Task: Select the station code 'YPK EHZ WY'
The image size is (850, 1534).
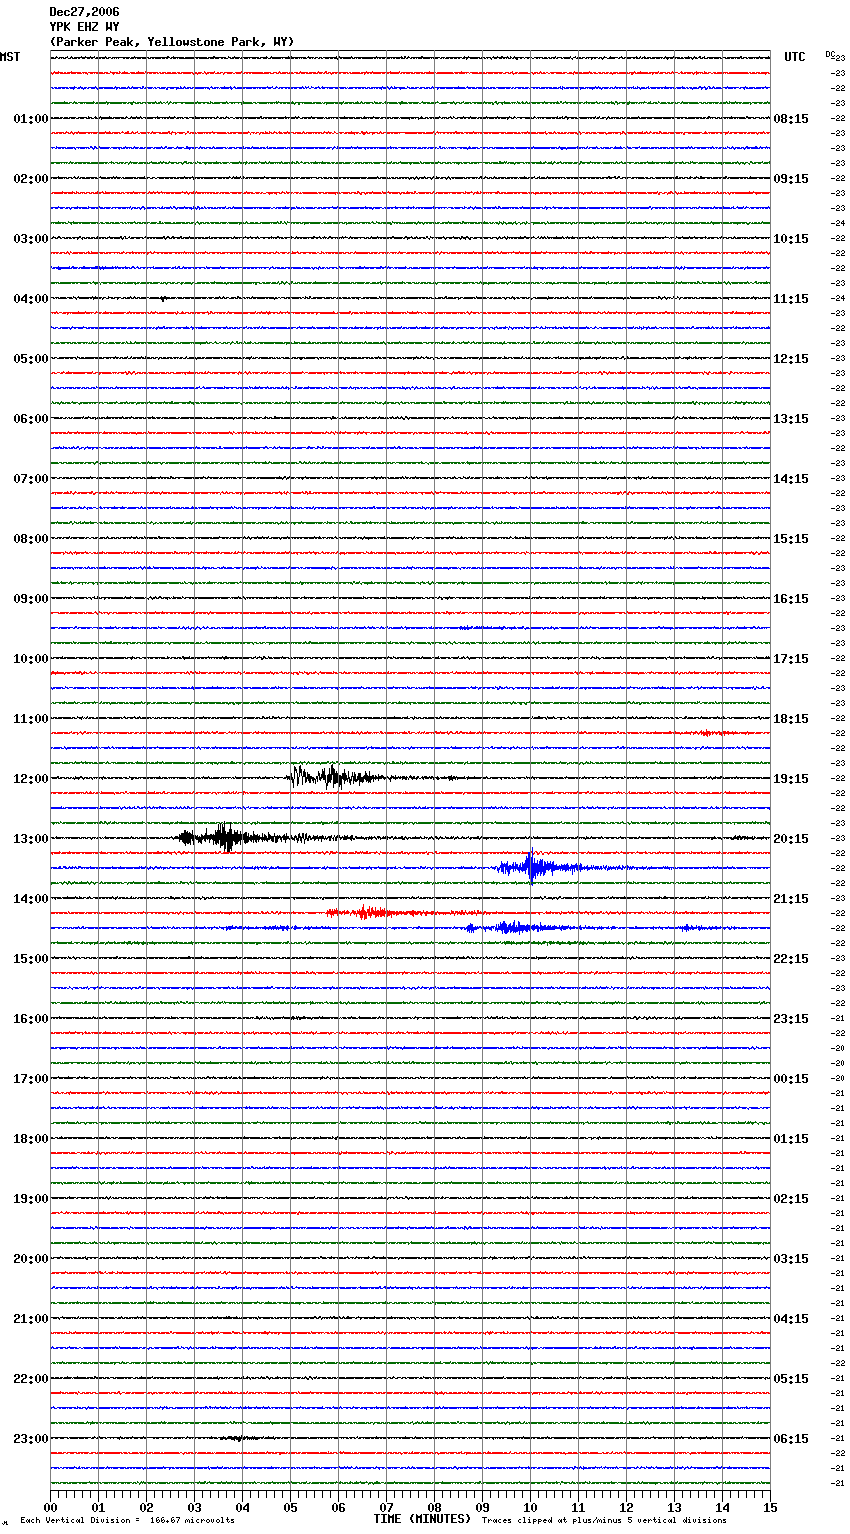Action: tap(84, 27)
